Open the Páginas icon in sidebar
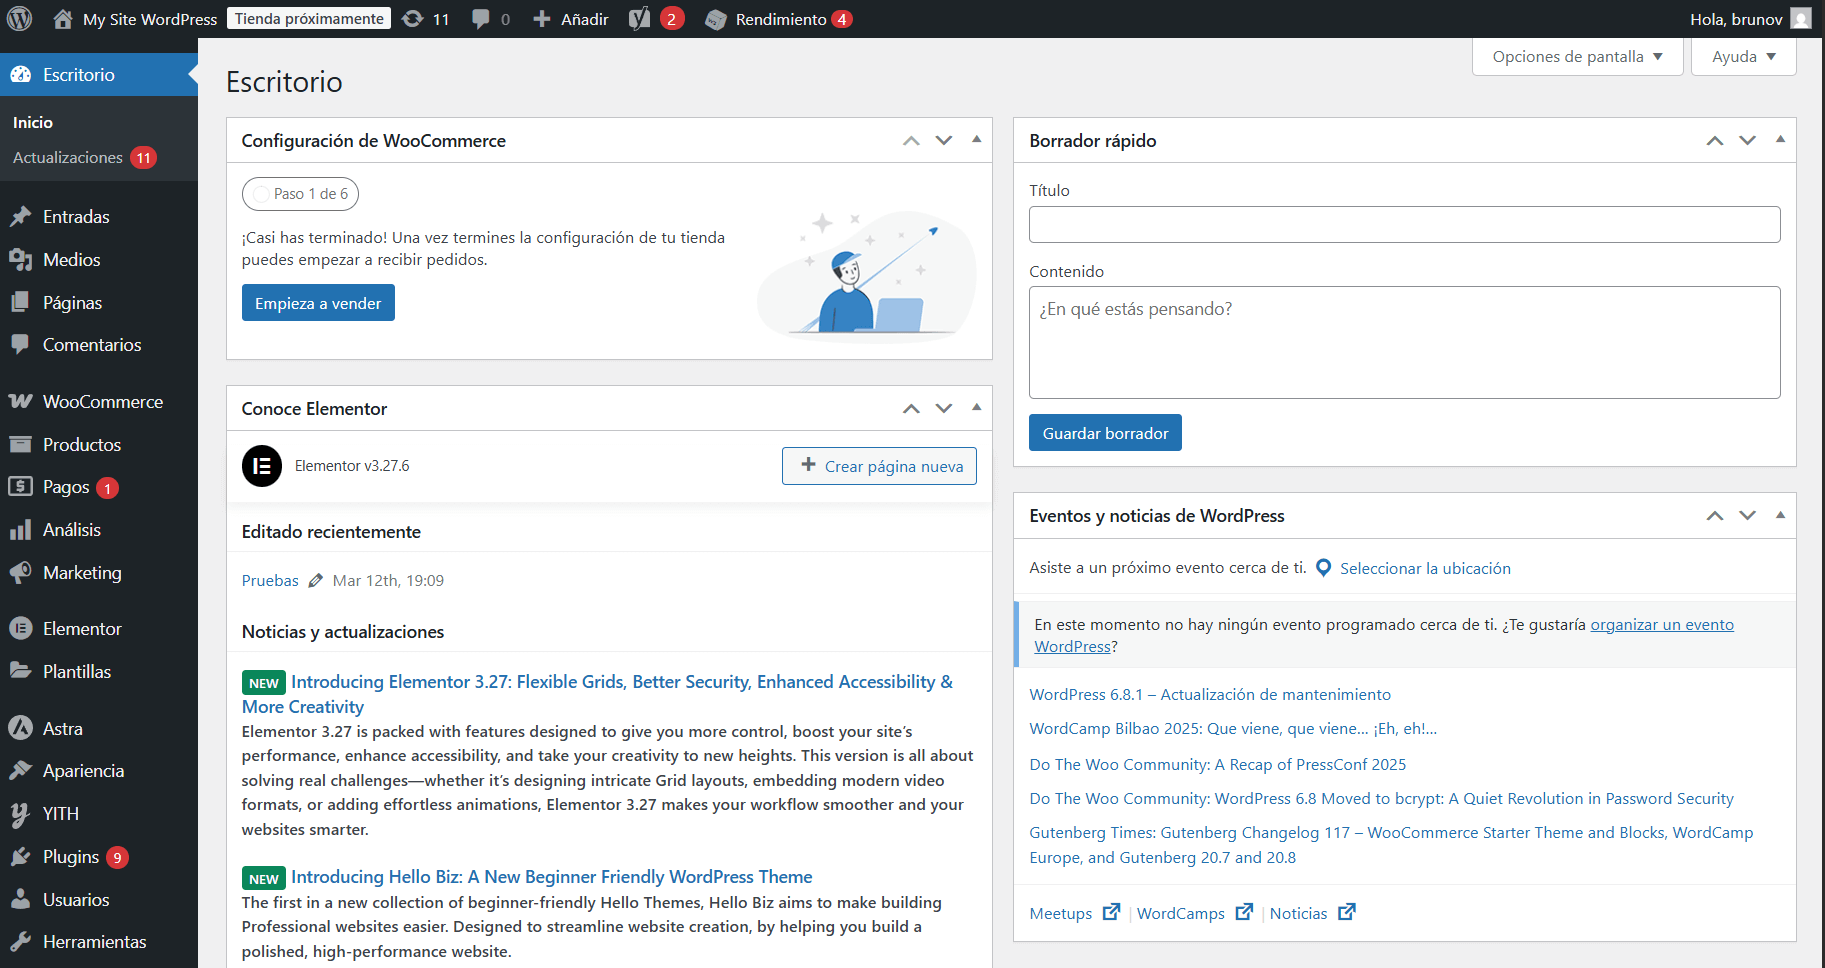The height and width of the screenshot is (968, 1825). tap(20, 302)
